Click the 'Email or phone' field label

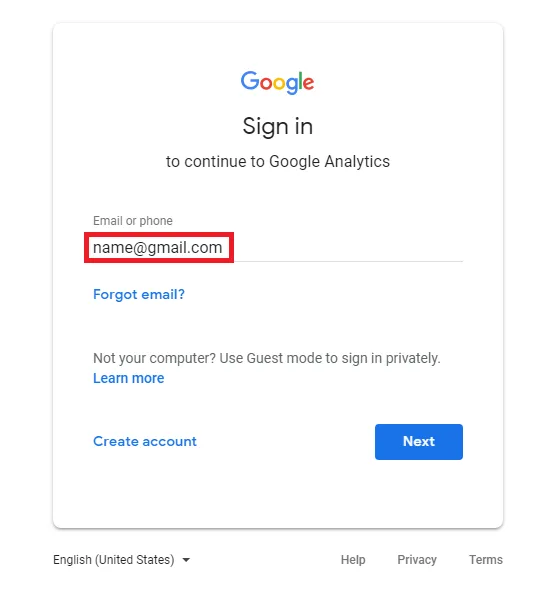tap(133, 221)
